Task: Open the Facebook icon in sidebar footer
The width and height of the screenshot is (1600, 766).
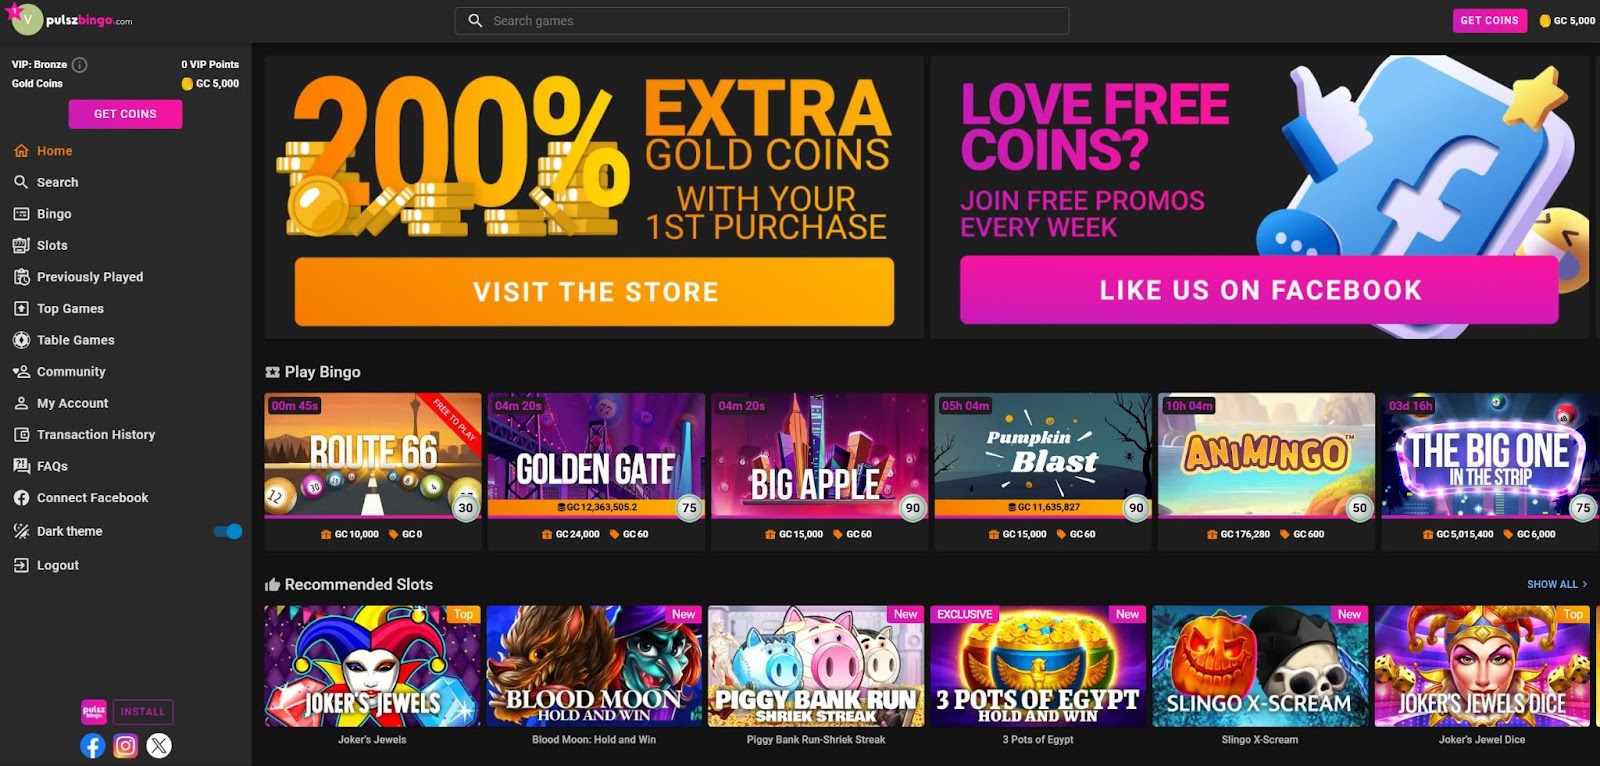Action: tap(92, 746)
